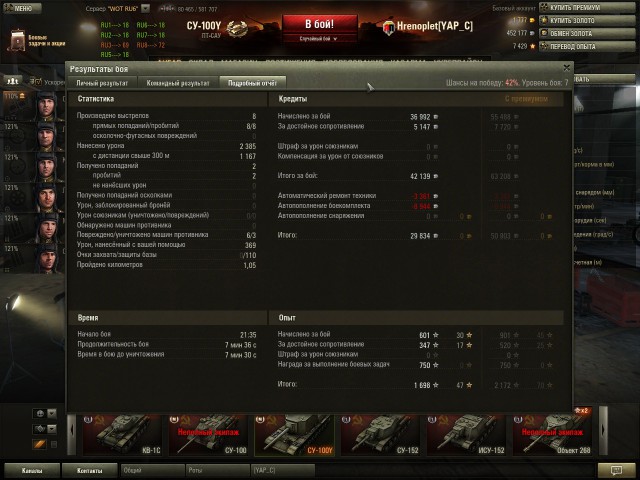Click ОБМЕН ЗОЛОТА button
Viewport: 640px width, 480px height.
point(587,33)
